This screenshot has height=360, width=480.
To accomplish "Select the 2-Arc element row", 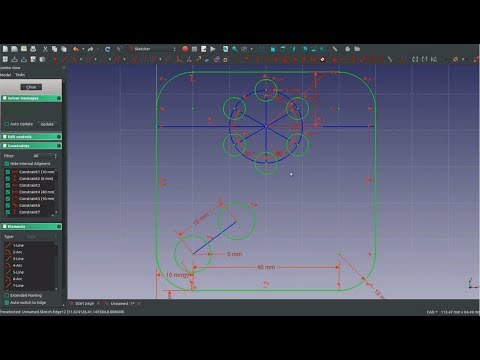I will (30, 252).
